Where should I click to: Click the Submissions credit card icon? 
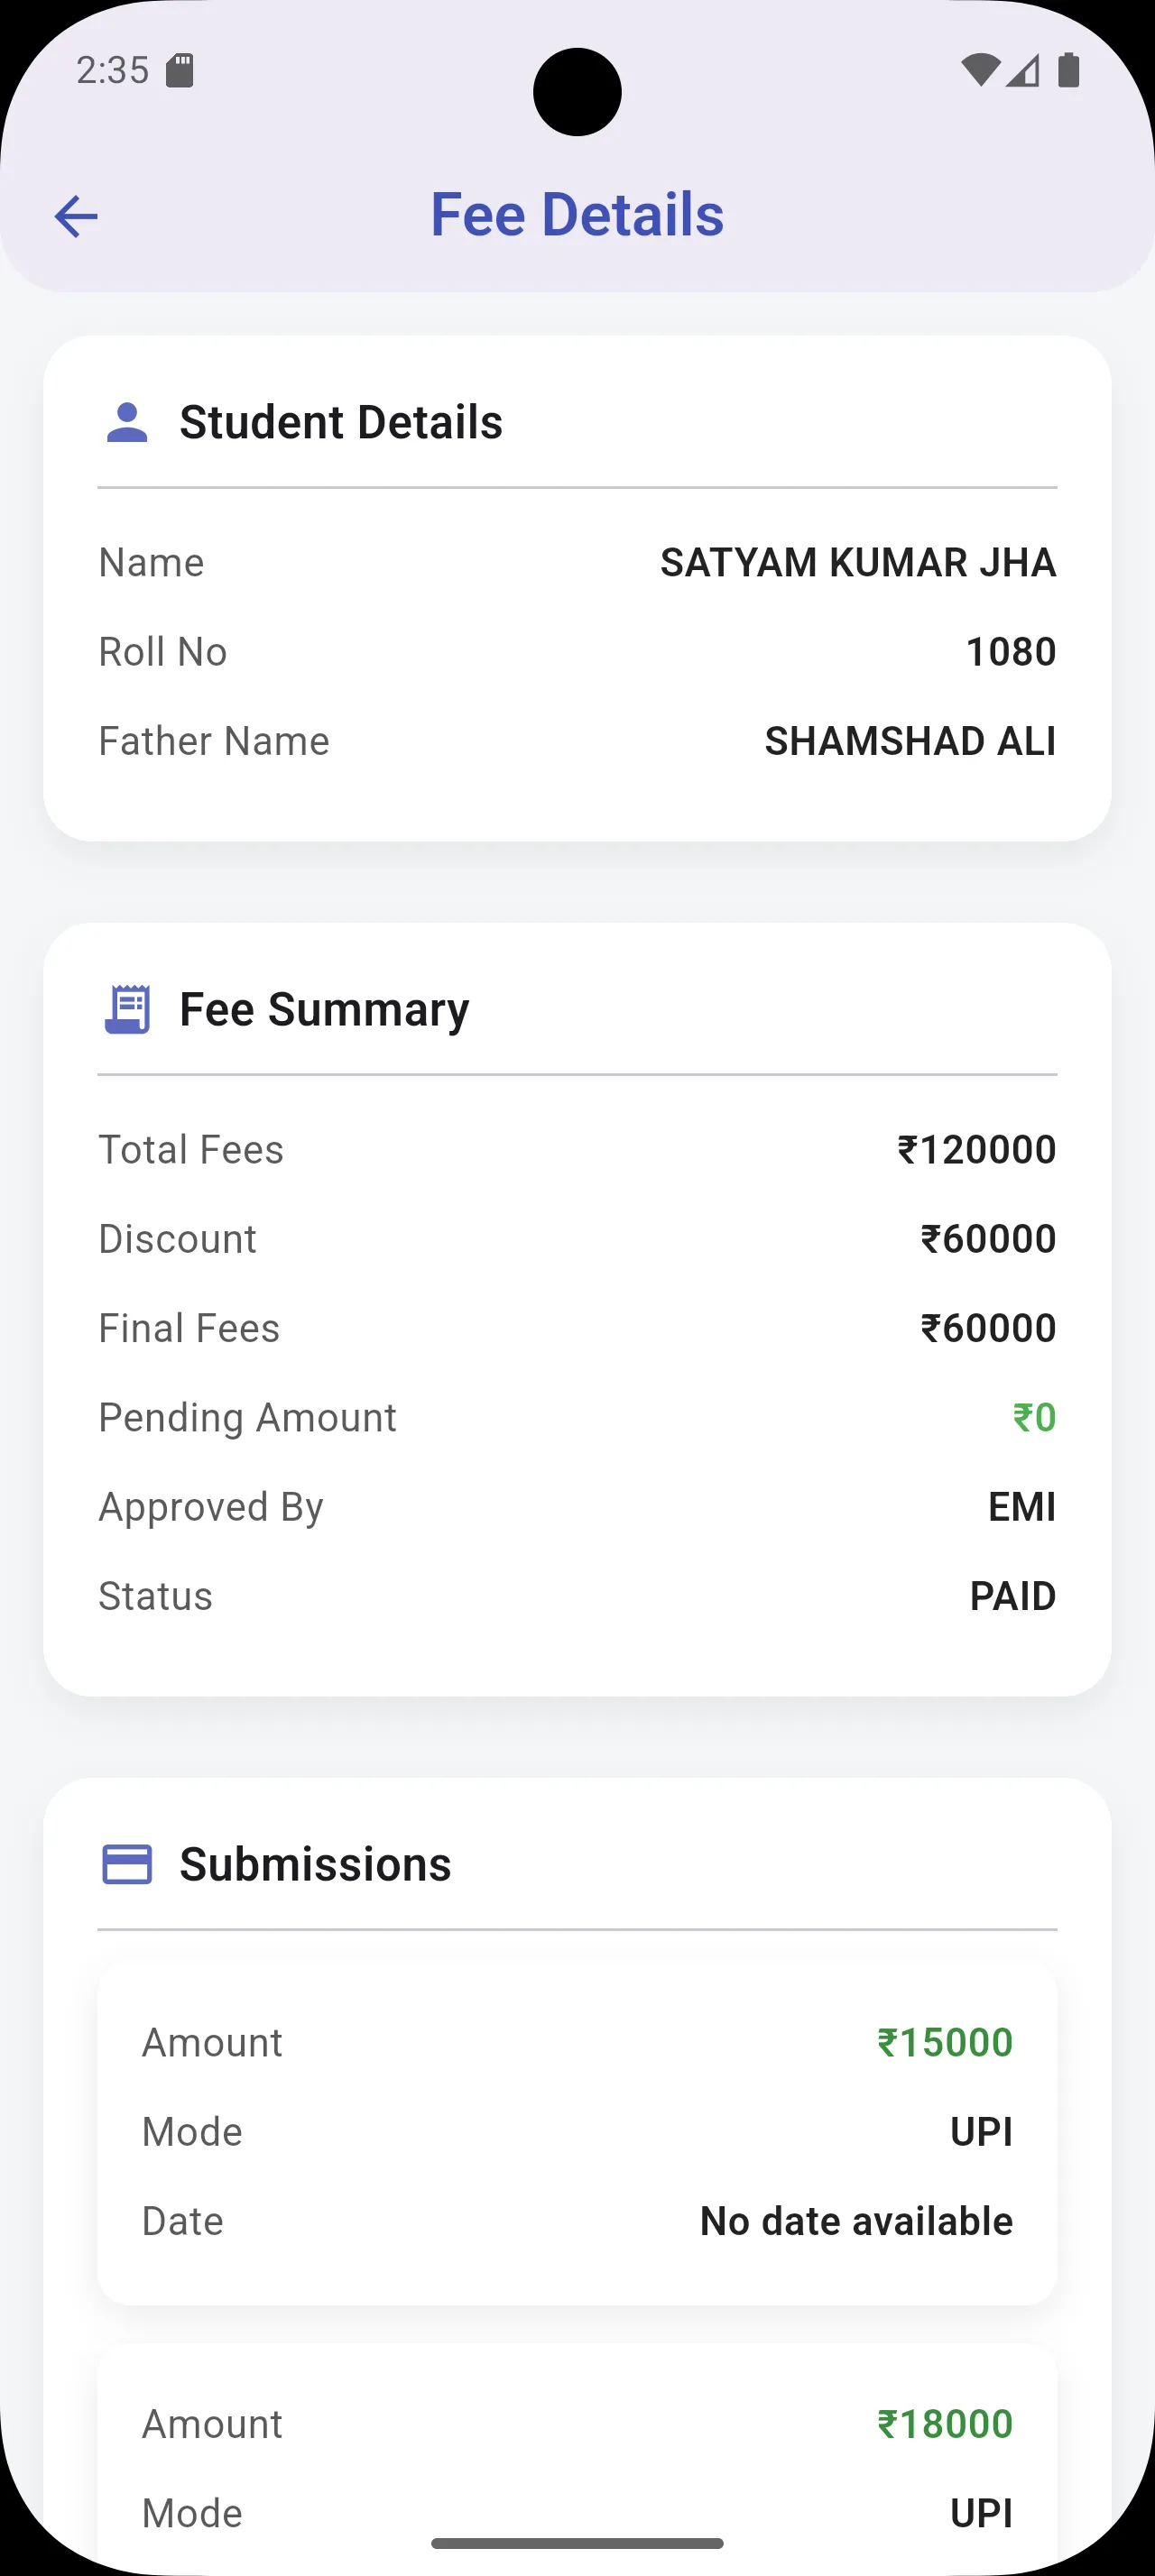(127, 1865)
